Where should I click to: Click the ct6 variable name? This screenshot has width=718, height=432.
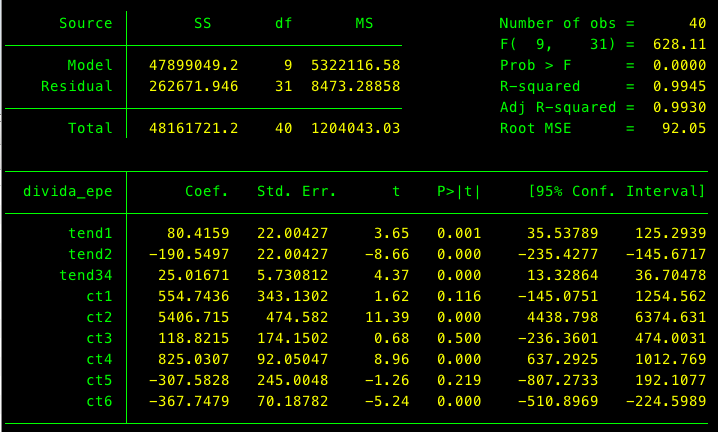tap(99, 401)
